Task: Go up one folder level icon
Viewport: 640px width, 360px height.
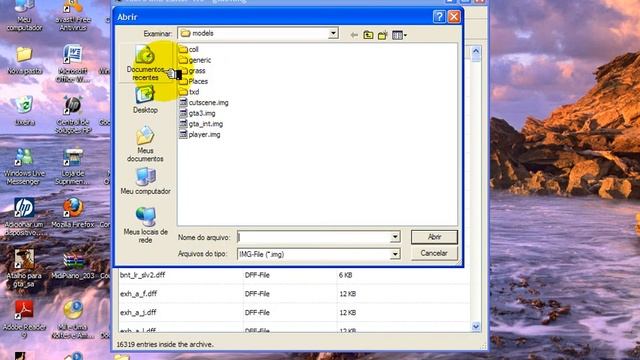Action: point(368,35)
